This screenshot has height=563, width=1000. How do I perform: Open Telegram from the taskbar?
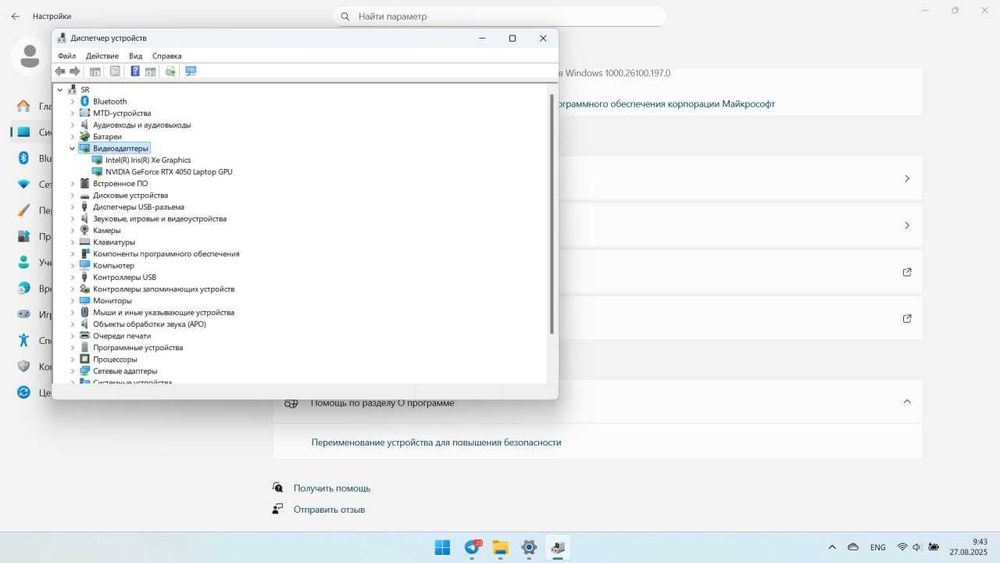pyautogui.click(x=472, y=548)
